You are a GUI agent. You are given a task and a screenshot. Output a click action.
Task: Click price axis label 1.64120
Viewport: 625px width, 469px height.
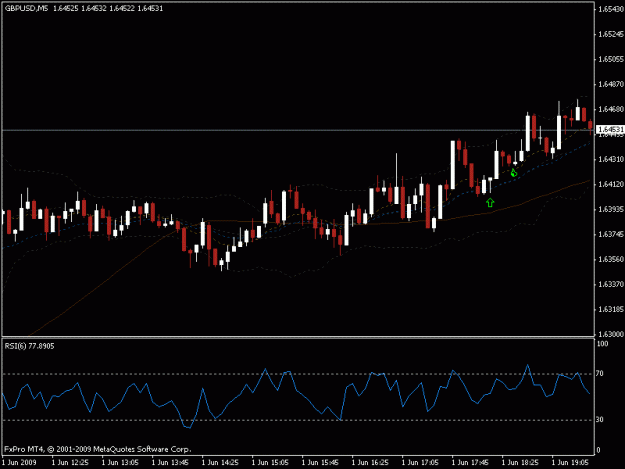pos(611,184)
